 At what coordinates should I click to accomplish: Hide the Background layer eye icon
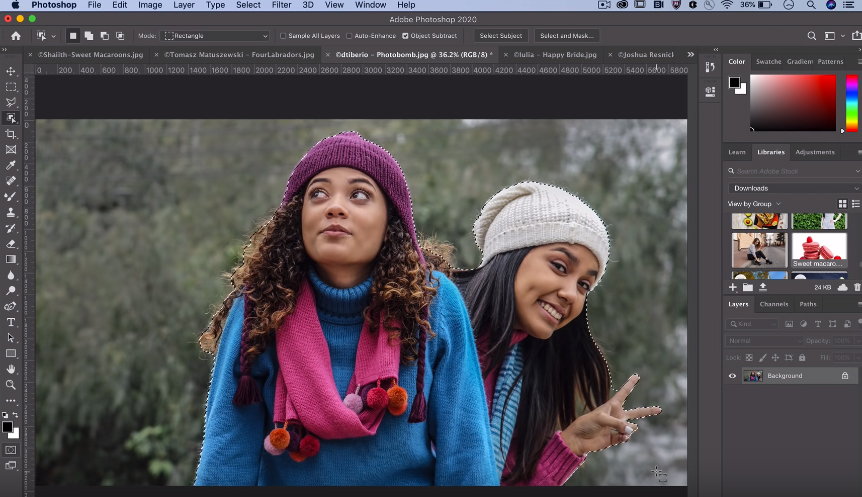coord(732,376)
